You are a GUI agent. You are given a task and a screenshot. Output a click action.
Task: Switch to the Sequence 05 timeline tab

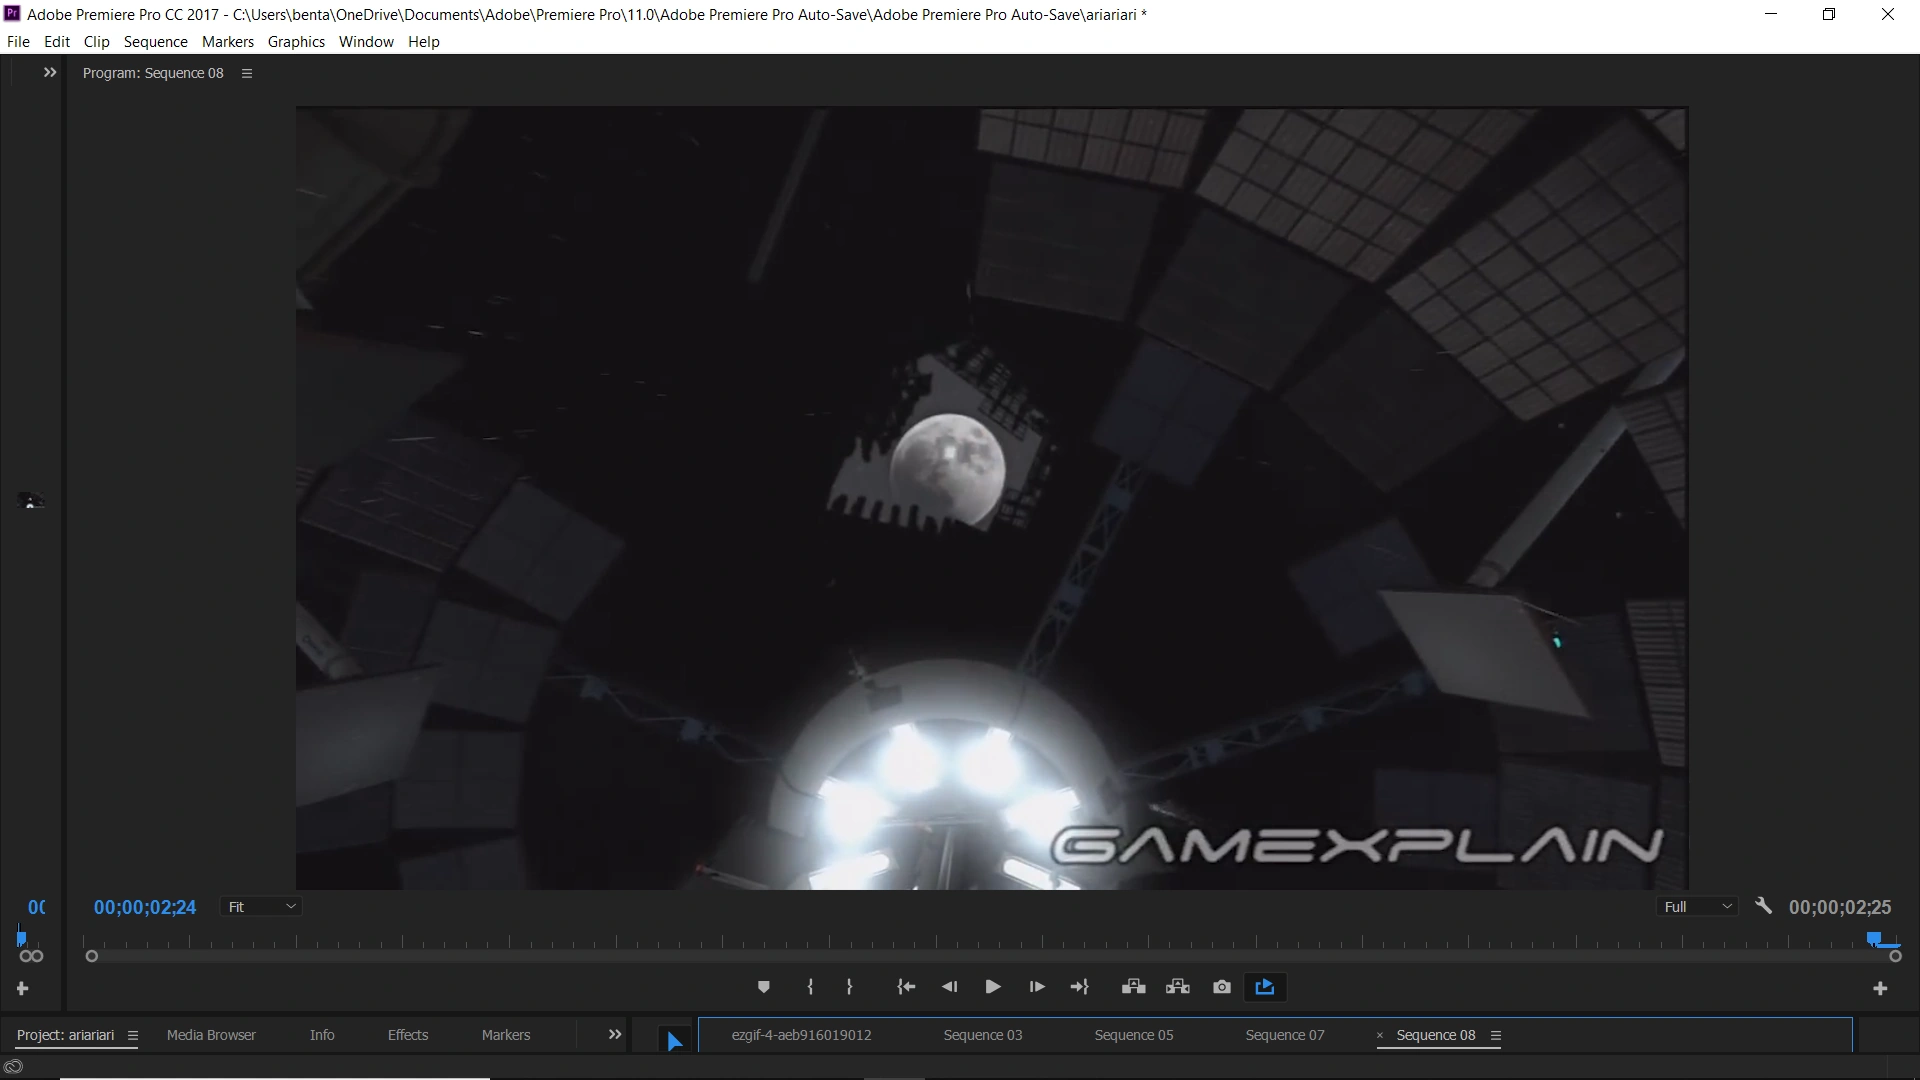tap(1133, 1035)
